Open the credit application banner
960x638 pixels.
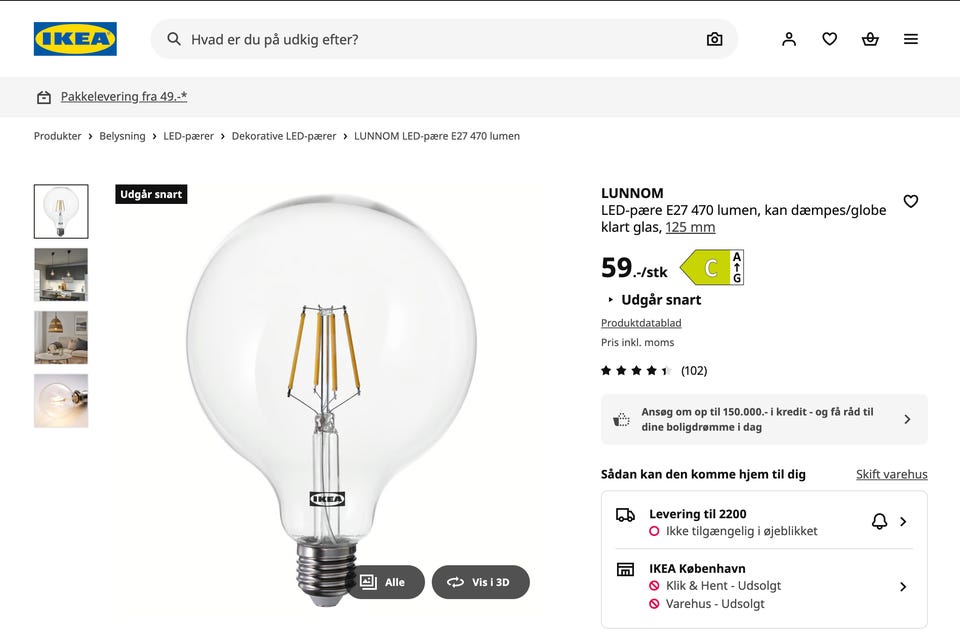pos(764,419)
